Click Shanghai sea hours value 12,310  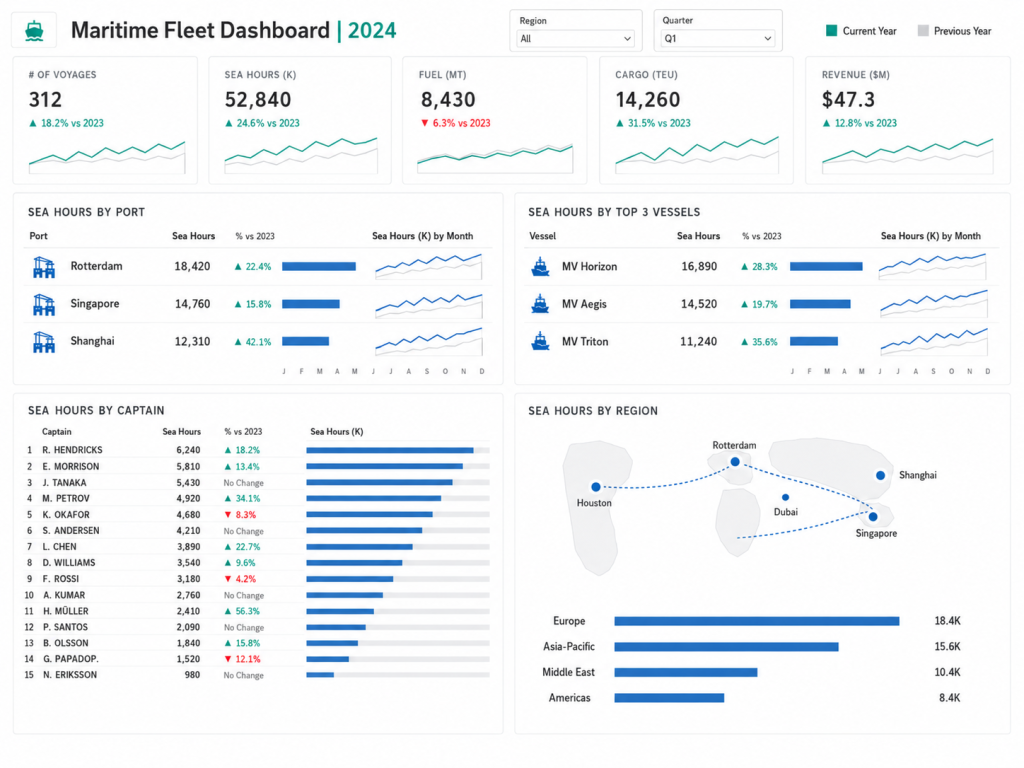point(192,341)
